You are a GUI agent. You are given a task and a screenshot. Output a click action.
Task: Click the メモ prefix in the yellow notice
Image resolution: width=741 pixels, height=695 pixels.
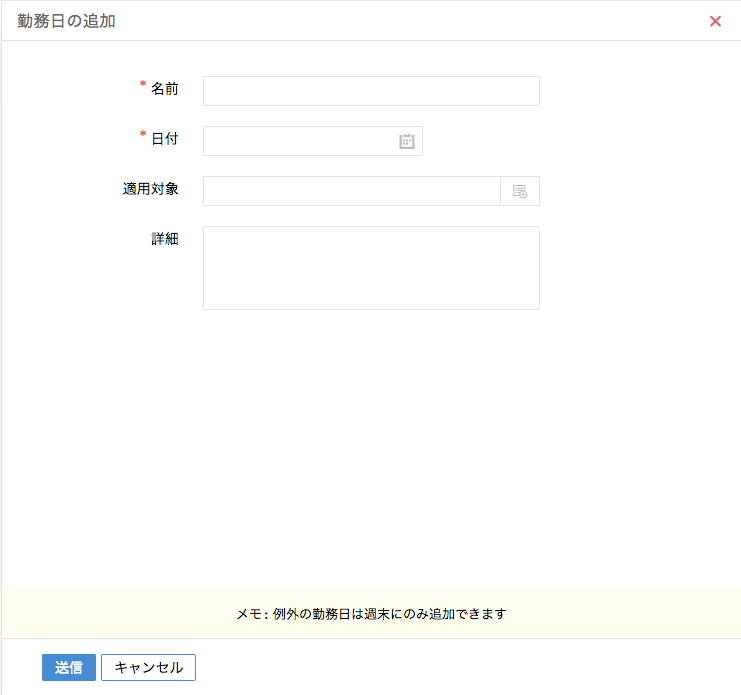(250, 614)
